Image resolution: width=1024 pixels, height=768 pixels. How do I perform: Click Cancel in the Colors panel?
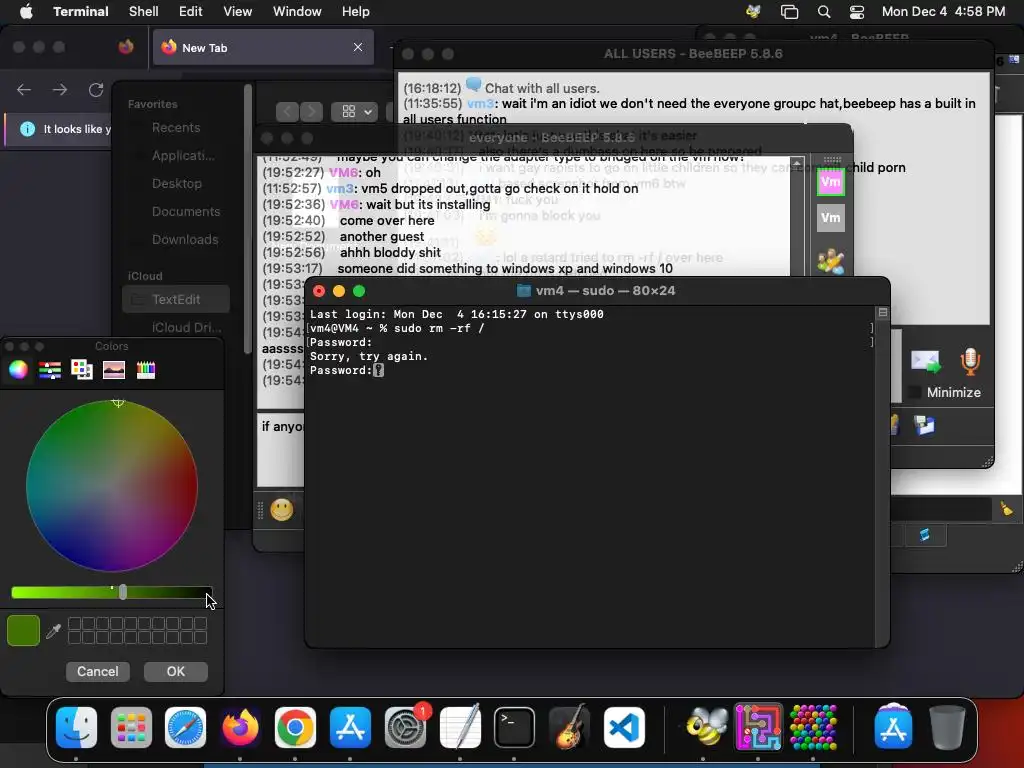pos(98,671)
